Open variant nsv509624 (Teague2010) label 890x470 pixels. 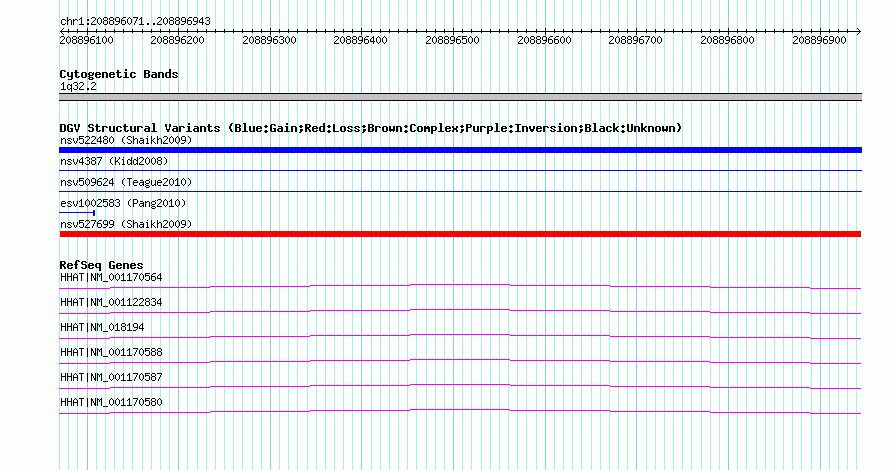tap(126, 182)
